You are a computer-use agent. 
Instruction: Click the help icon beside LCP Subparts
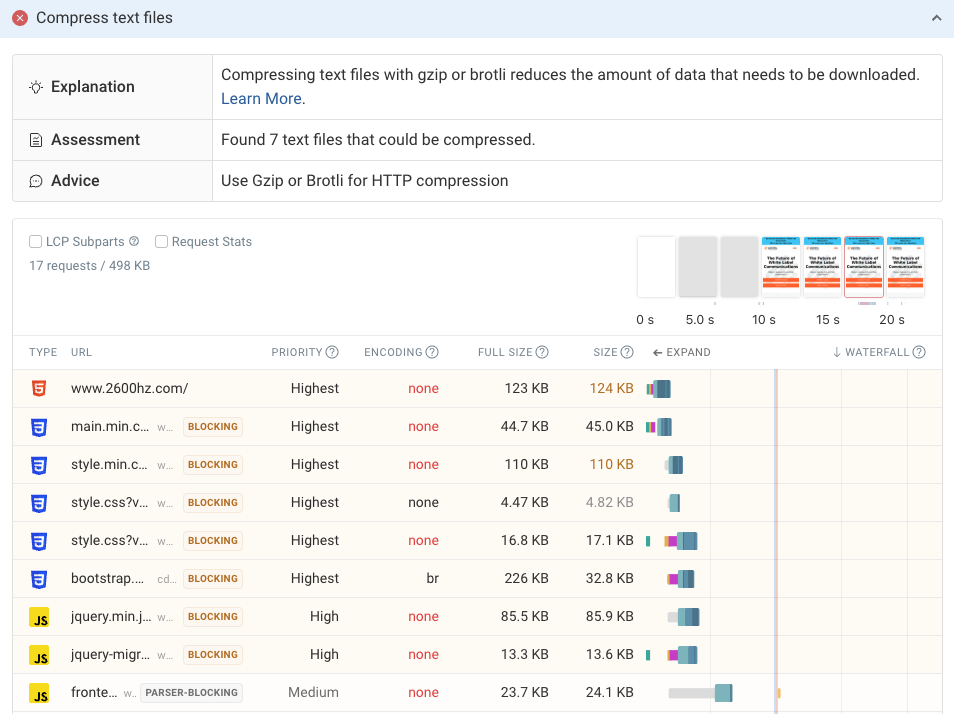pos(134,242)
